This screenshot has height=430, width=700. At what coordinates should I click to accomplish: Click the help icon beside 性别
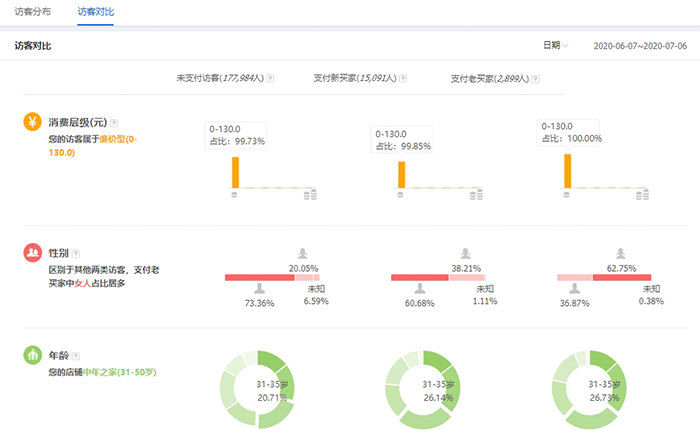(x=76, y=254)
